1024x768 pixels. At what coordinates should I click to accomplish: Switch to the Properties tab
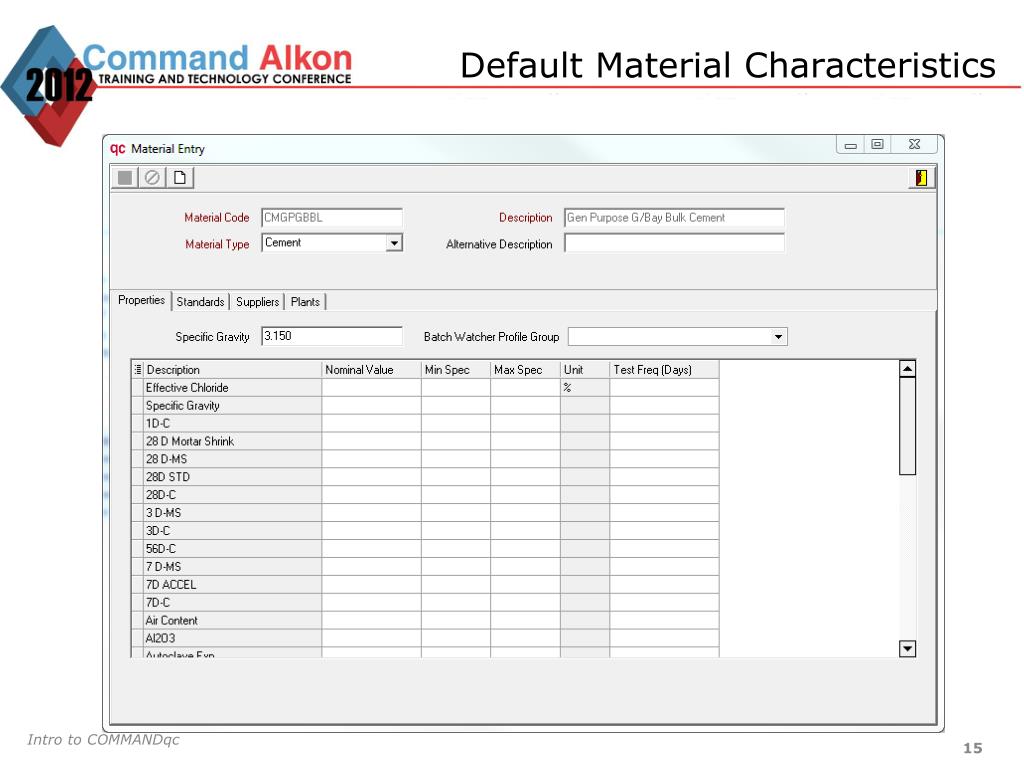click(x=141, y=300)
